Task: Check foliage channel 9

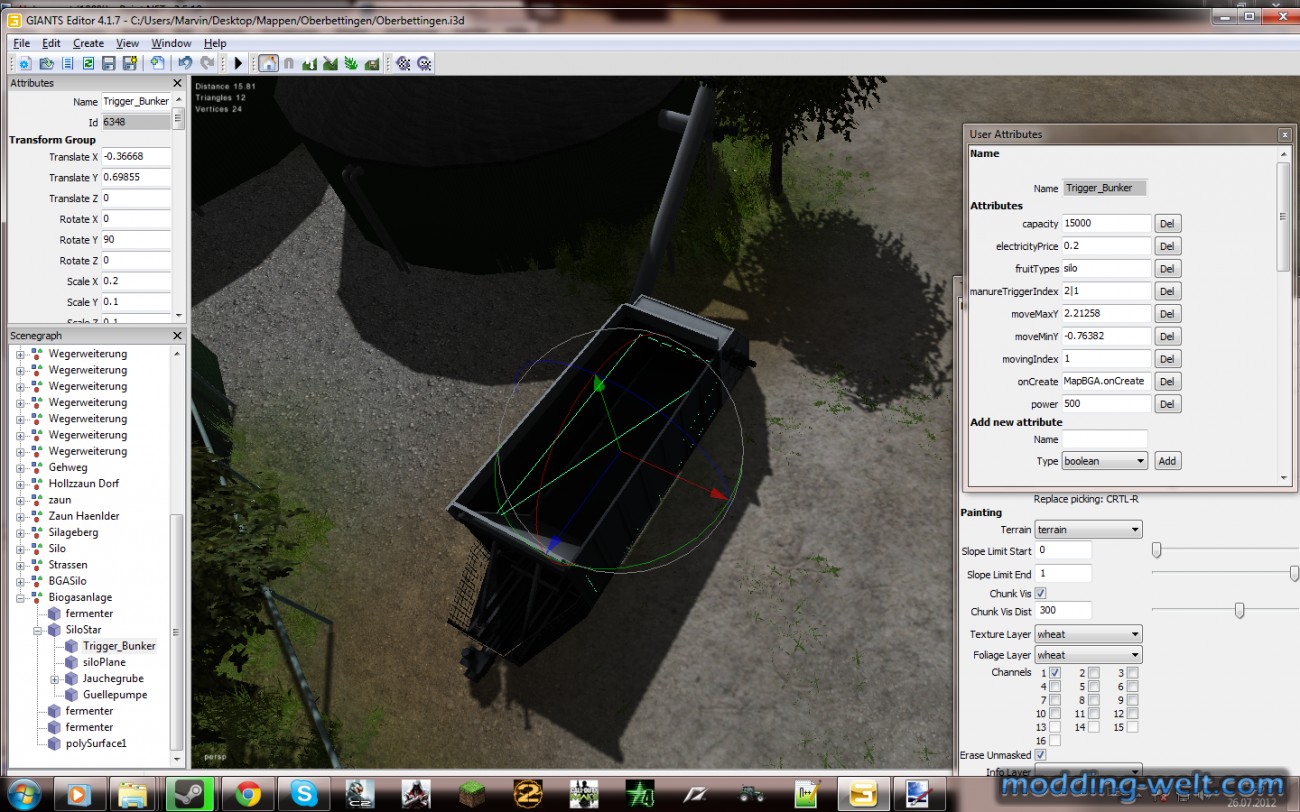Action: [1132, 700]
